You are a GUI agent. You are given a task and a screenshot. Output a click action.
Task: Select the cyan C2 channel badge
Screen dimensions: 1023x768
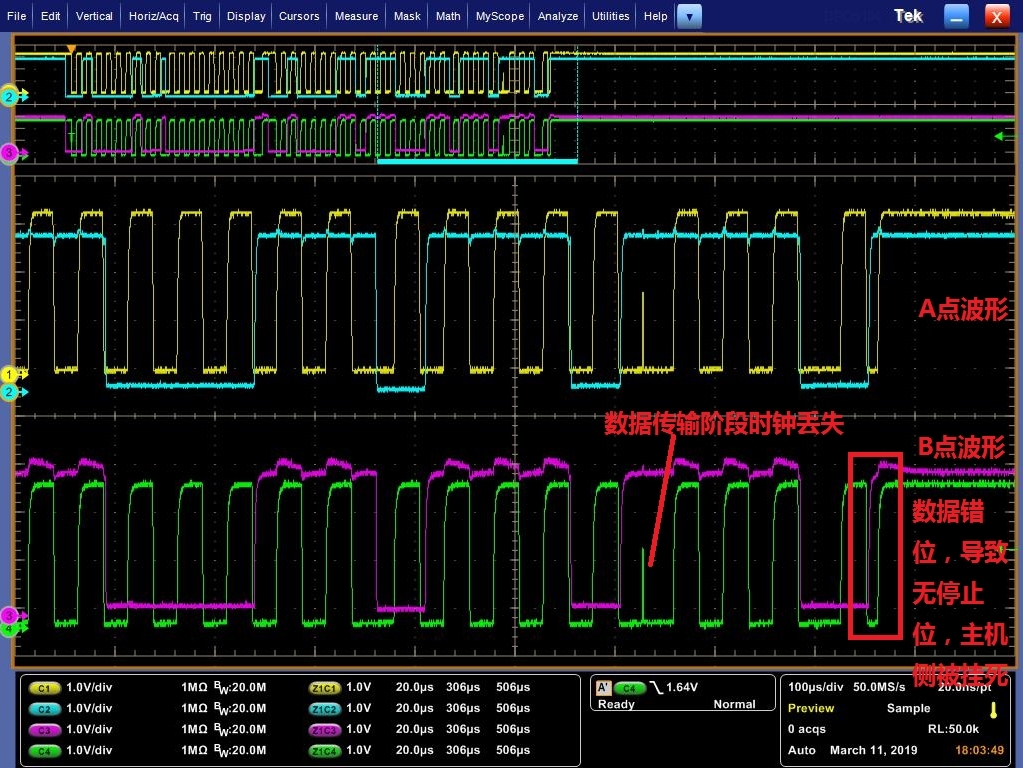click(x=44, y=708)
